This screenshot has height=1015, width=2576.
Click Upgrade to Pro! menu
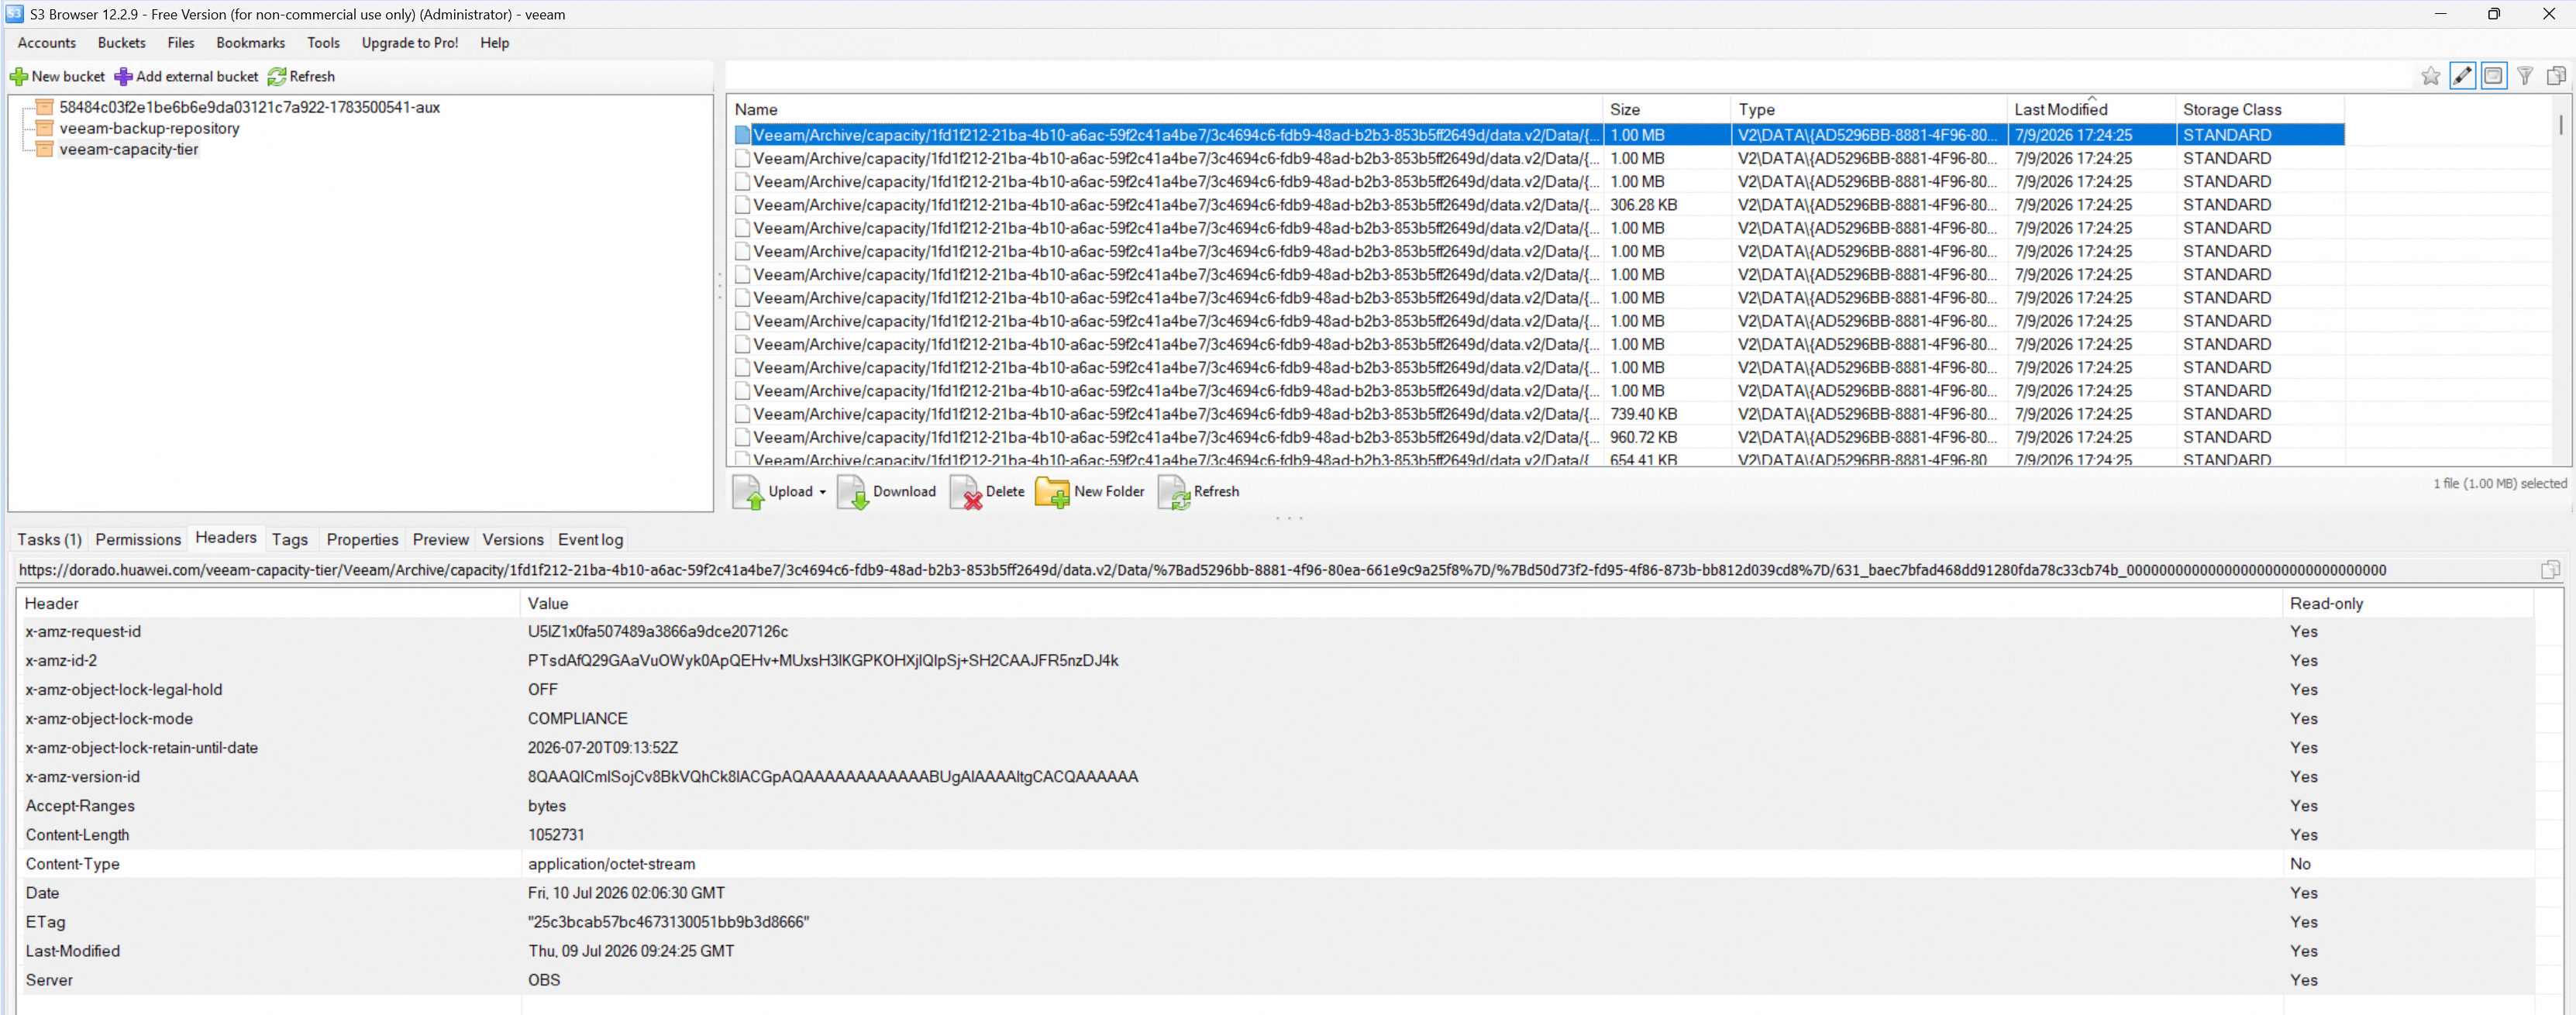click(410, 43)
